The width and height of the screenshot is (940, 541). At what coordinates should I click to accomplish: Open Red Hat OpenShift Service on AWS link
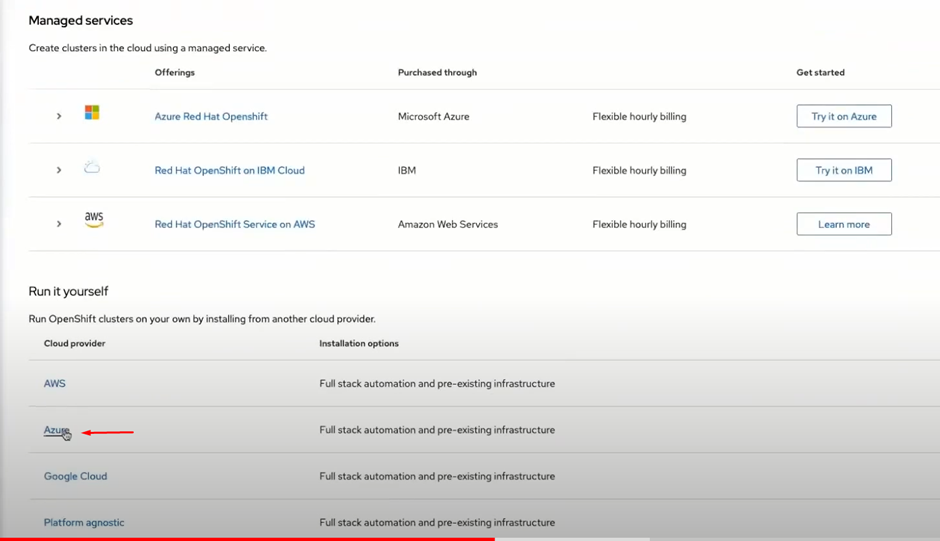click(x=234, y=224)
